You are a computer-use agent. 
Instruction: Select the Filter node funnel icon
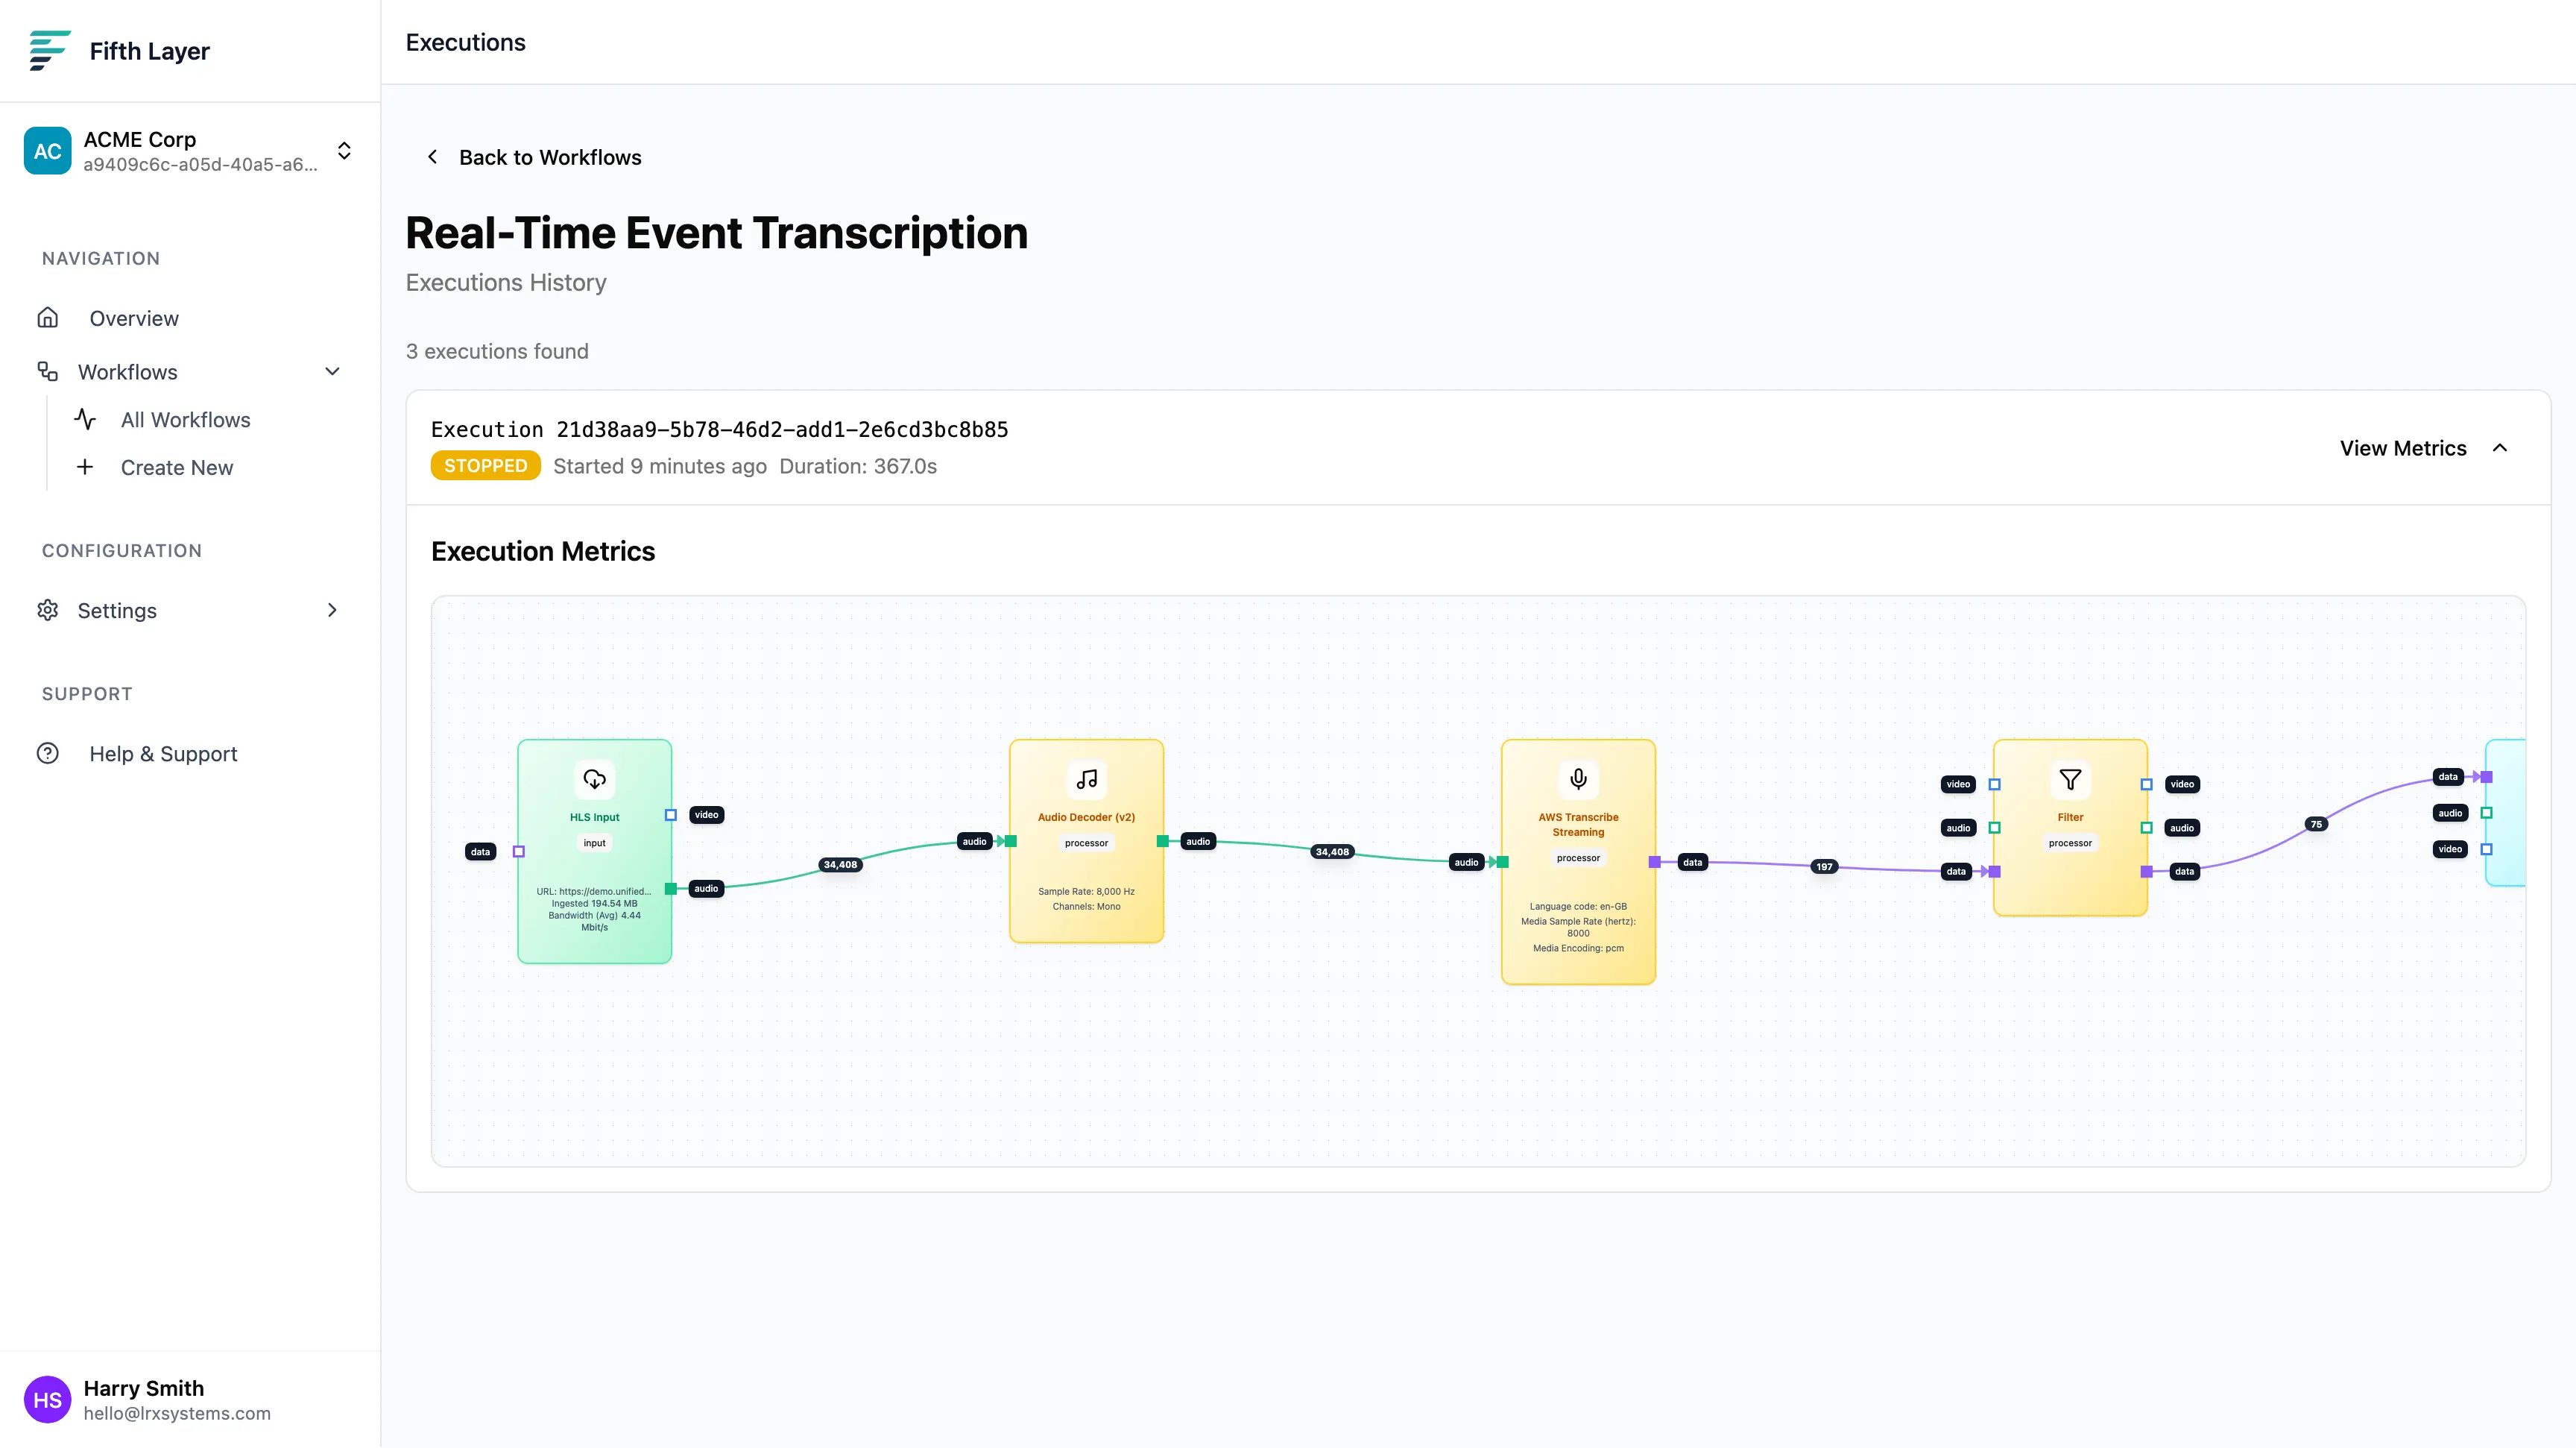point(2070,780)
